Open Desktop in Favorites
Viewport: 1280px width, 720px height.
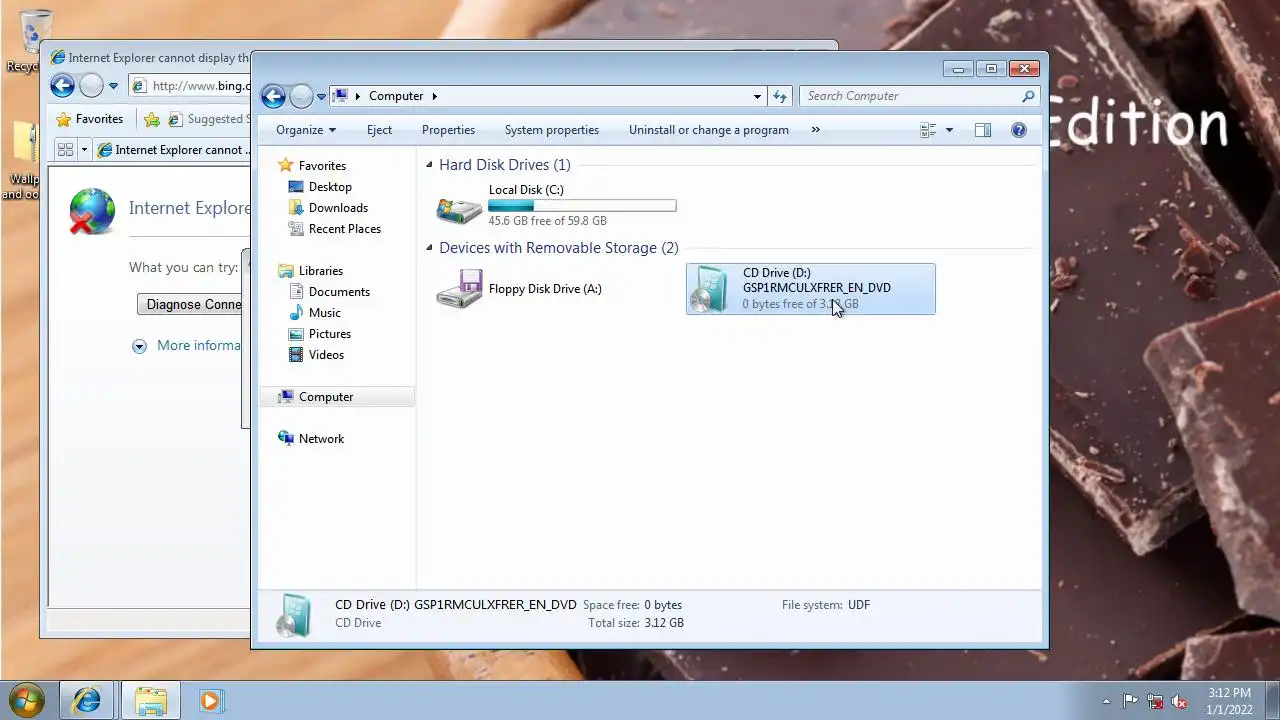click(x=330, y=187)
